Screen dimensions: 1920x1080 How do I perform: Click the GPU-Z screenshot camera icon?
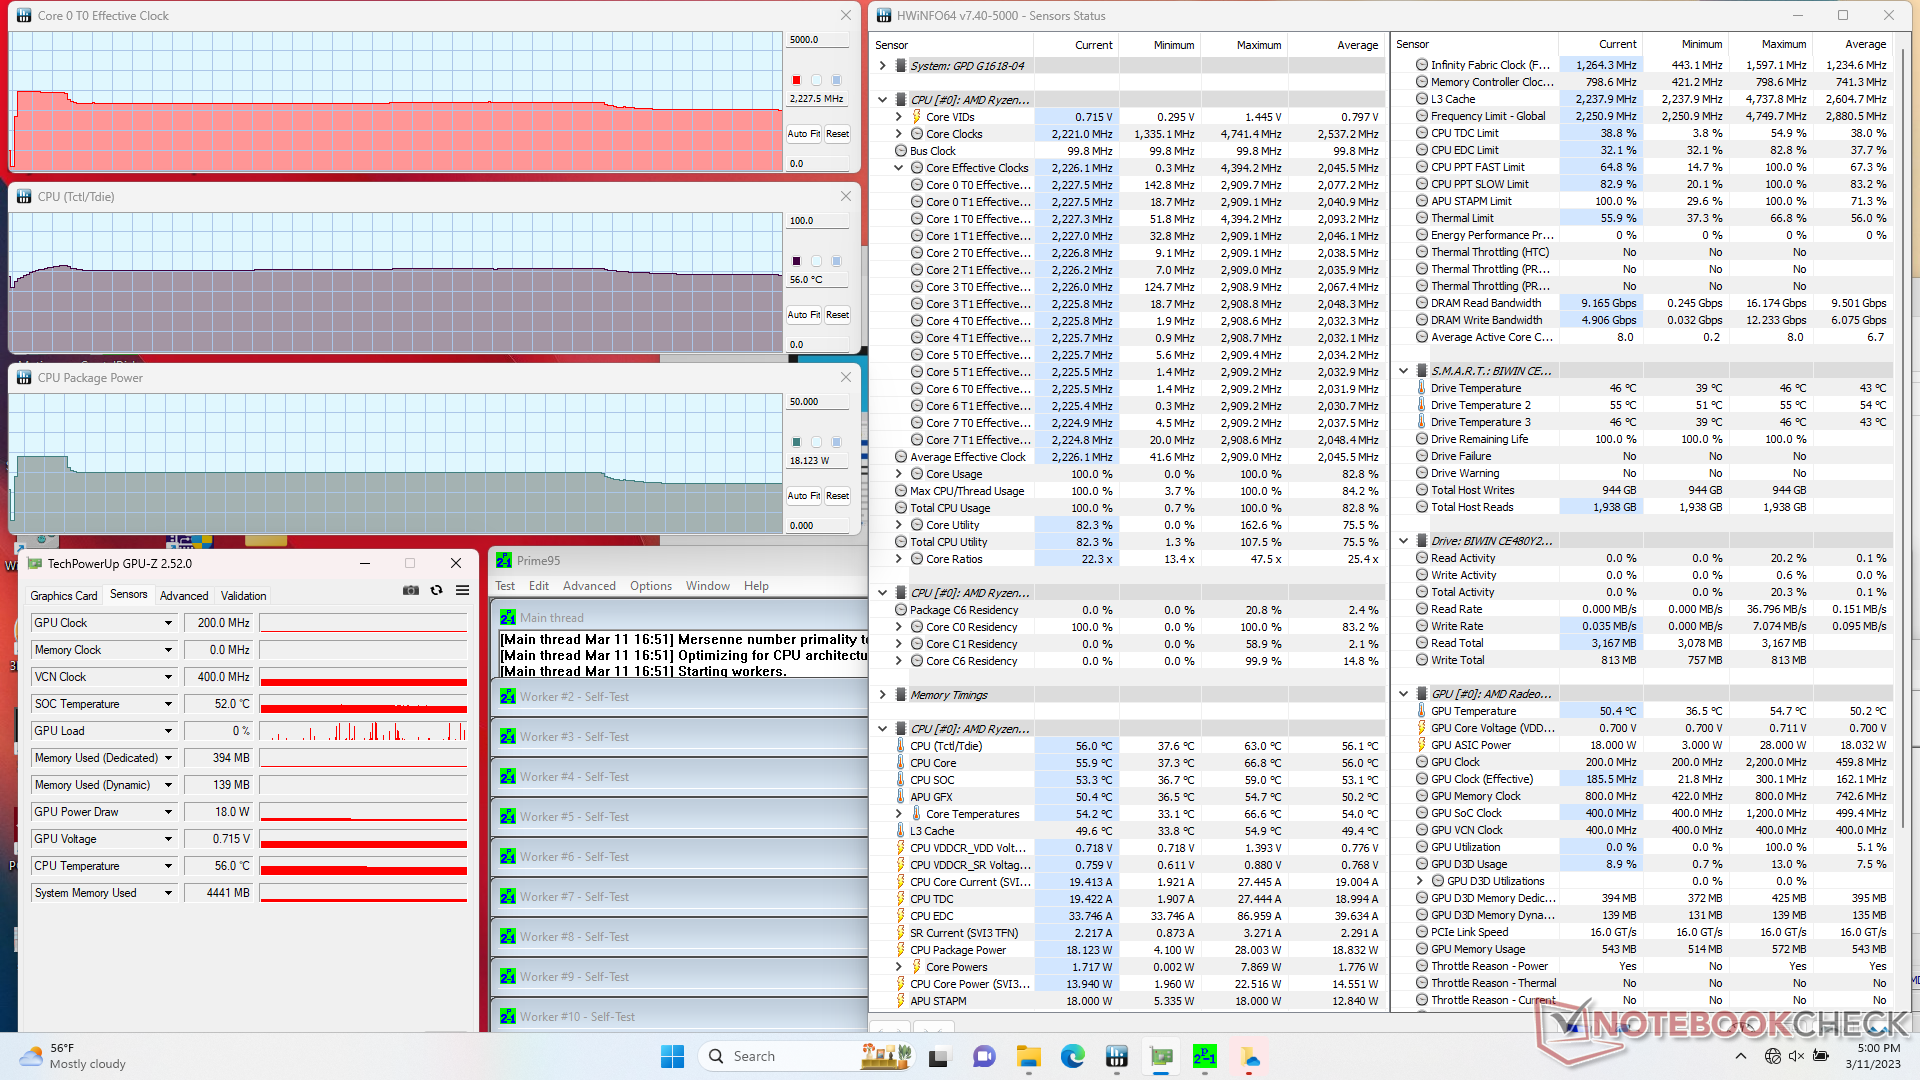point(411,591)
